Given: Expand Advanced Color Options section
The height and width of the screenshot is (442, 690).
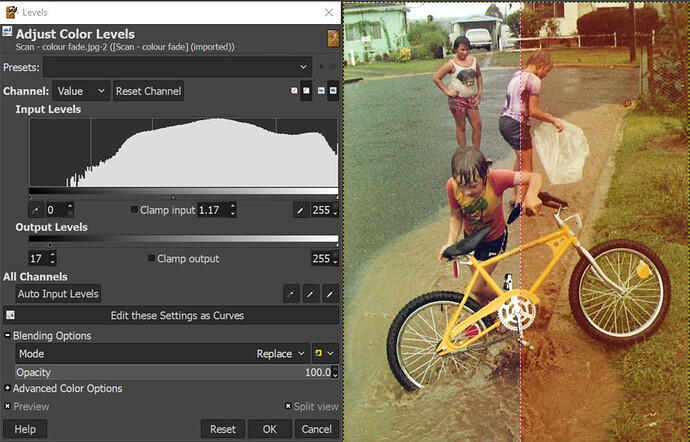Looking at the screenshot, I should [8, 388].
